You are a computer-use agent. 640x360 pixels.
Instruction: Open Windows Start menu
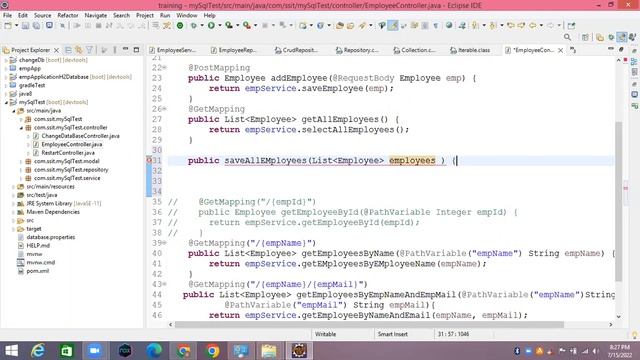[11, 351]
